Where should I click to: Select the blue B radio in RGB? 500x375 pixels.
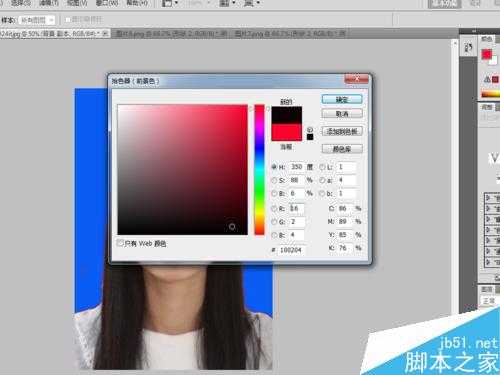coord(274,235)
